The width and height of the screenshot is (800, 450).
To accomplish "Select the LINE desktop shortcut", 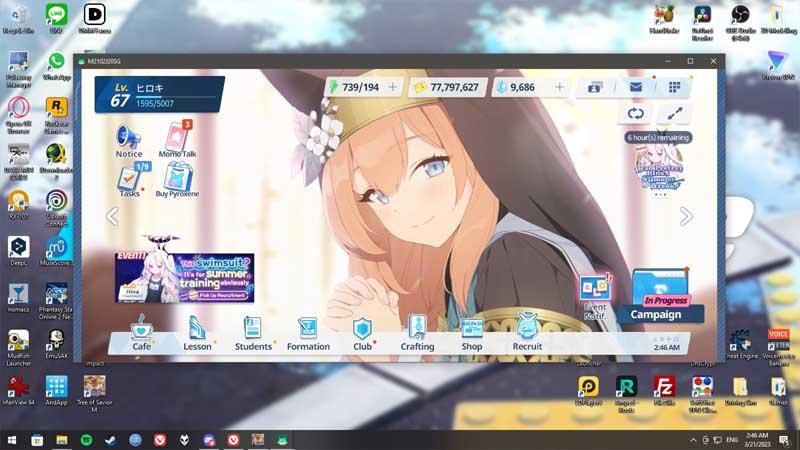I will click(x=56, y=19).
